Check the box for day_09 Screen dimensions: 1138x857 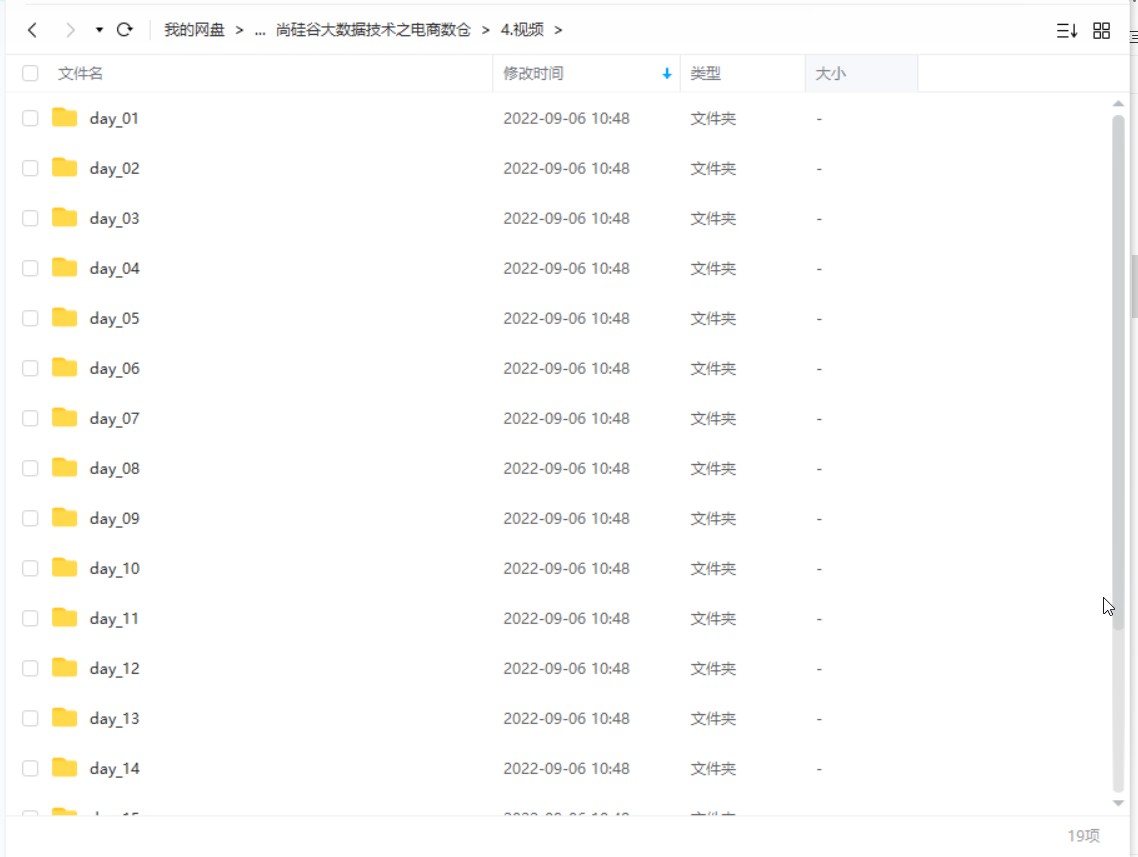click(30, 518)
